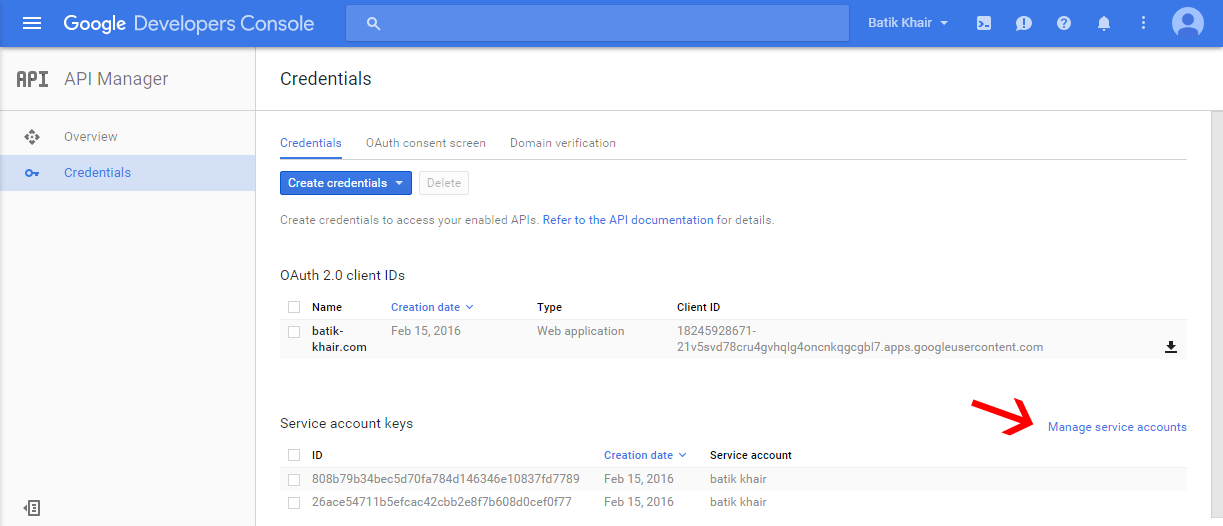Tick checkbox for key 808b79b34bec5d70fa784d146346e10837fd7789

pos(294,479)
